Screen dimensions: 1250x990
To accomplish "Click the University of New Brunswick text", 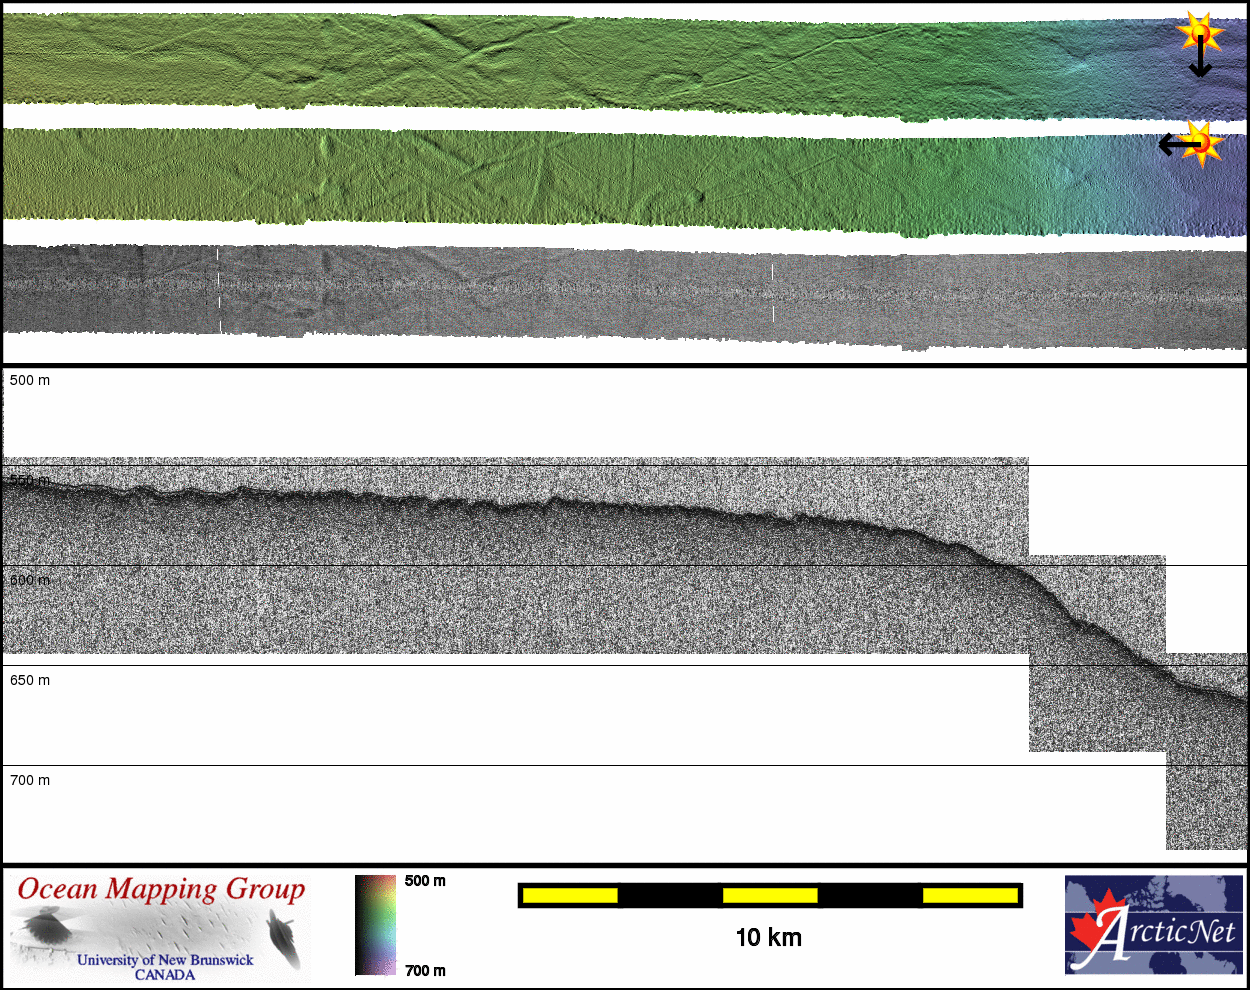I will [x=165, y=960].
